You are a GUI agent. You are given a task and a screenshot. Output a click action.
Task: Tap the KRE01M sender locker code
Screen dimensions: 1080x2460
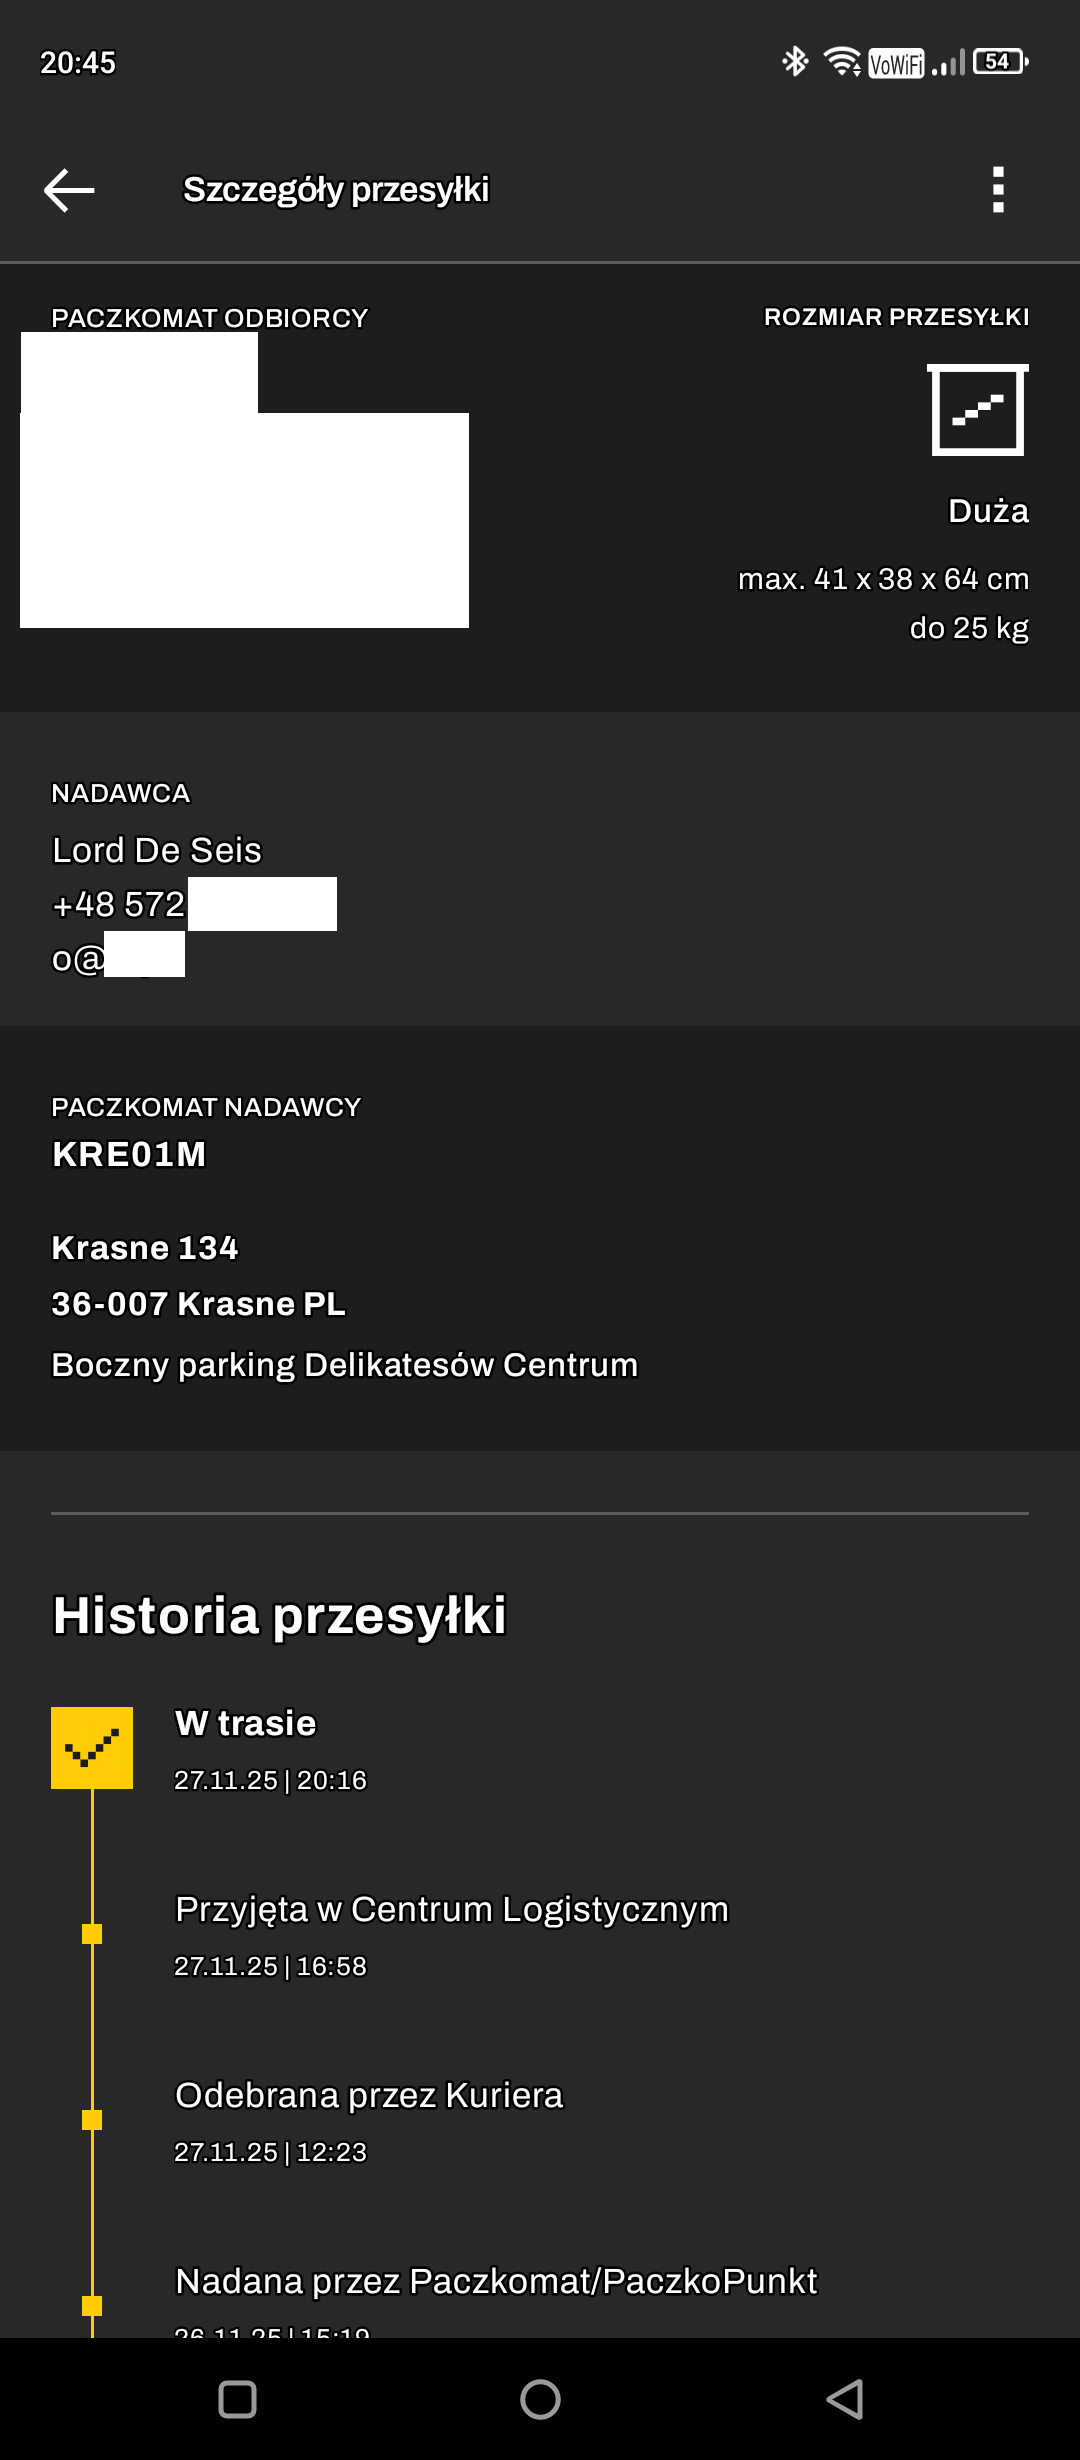point(129,1154)
